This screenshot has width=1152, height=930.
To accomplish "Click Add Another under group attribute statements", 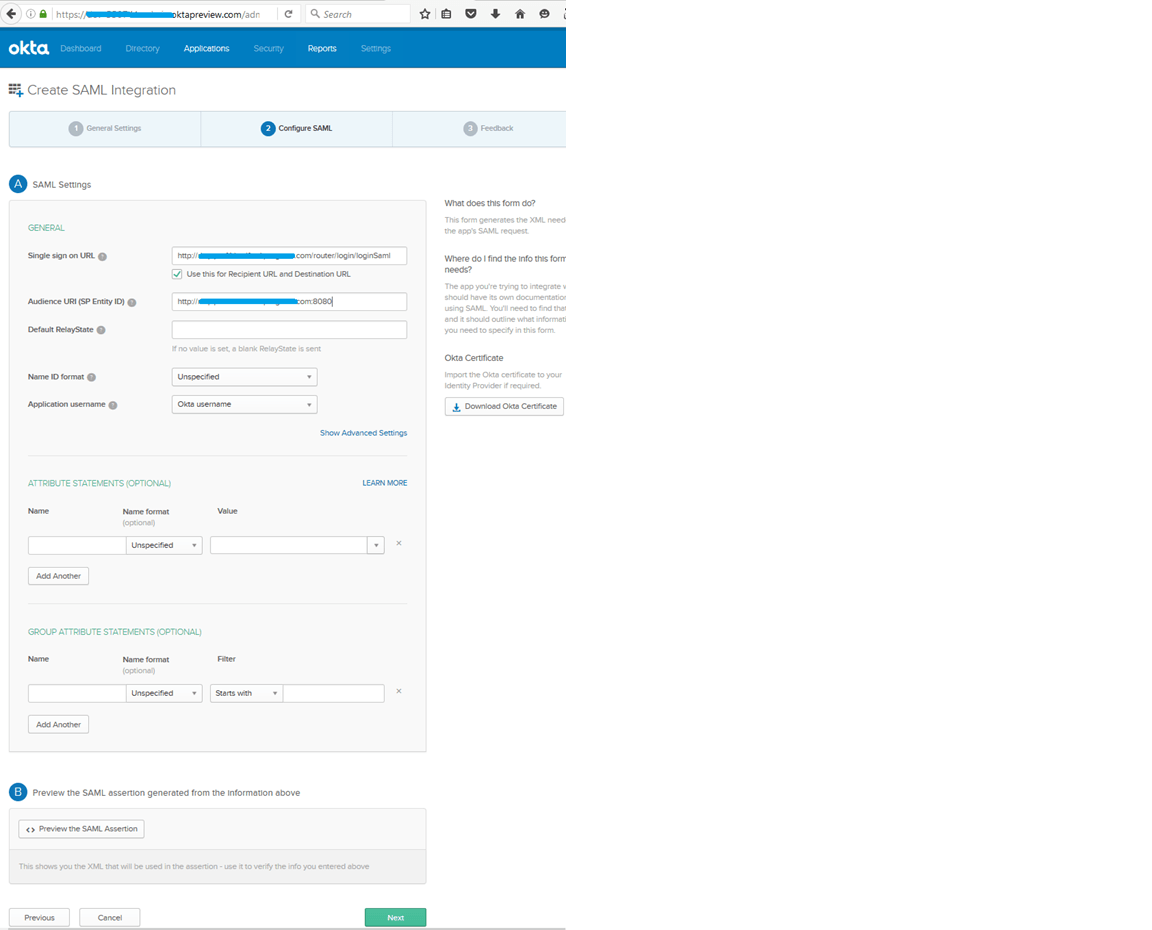I will coord(58,724).
